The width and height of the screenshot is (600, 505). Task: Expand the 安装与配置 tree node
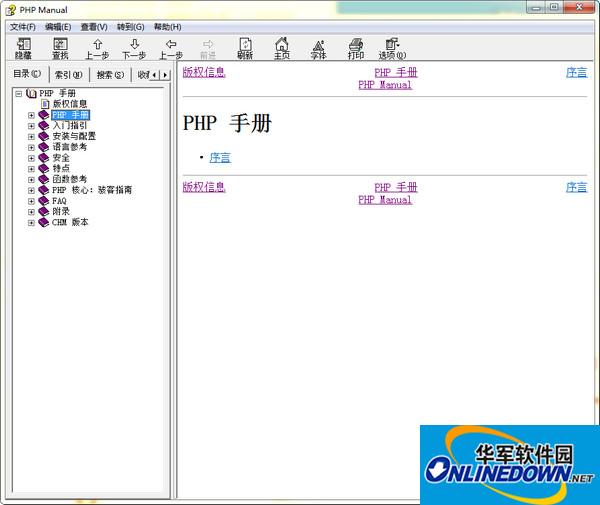pyautogui.click(x=31, y=136)
